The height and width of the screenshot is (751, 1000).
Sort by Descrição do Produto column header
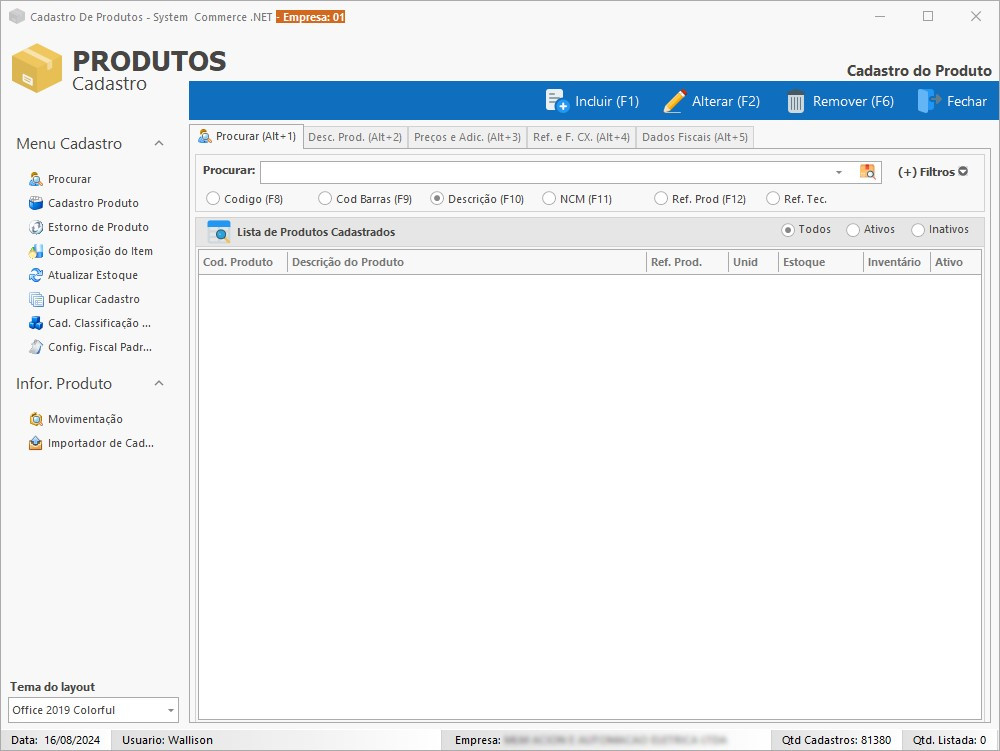(466, 262)
